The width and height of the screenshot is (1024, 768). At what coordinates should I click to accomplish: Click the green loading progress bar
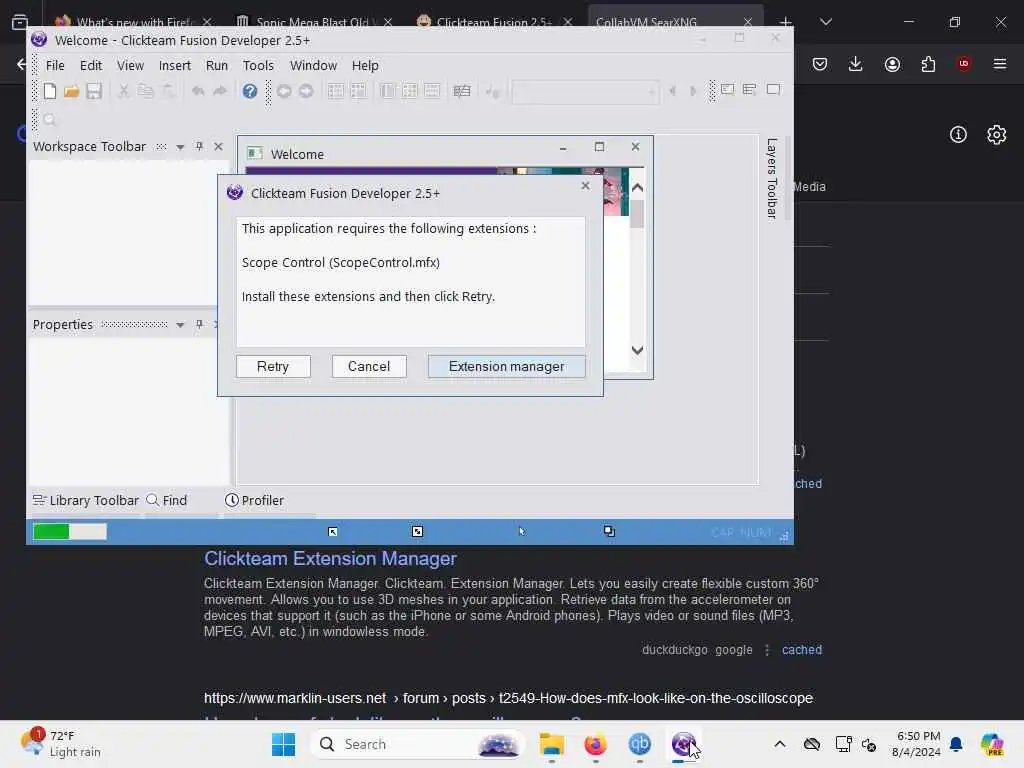[x=70, y=532]
